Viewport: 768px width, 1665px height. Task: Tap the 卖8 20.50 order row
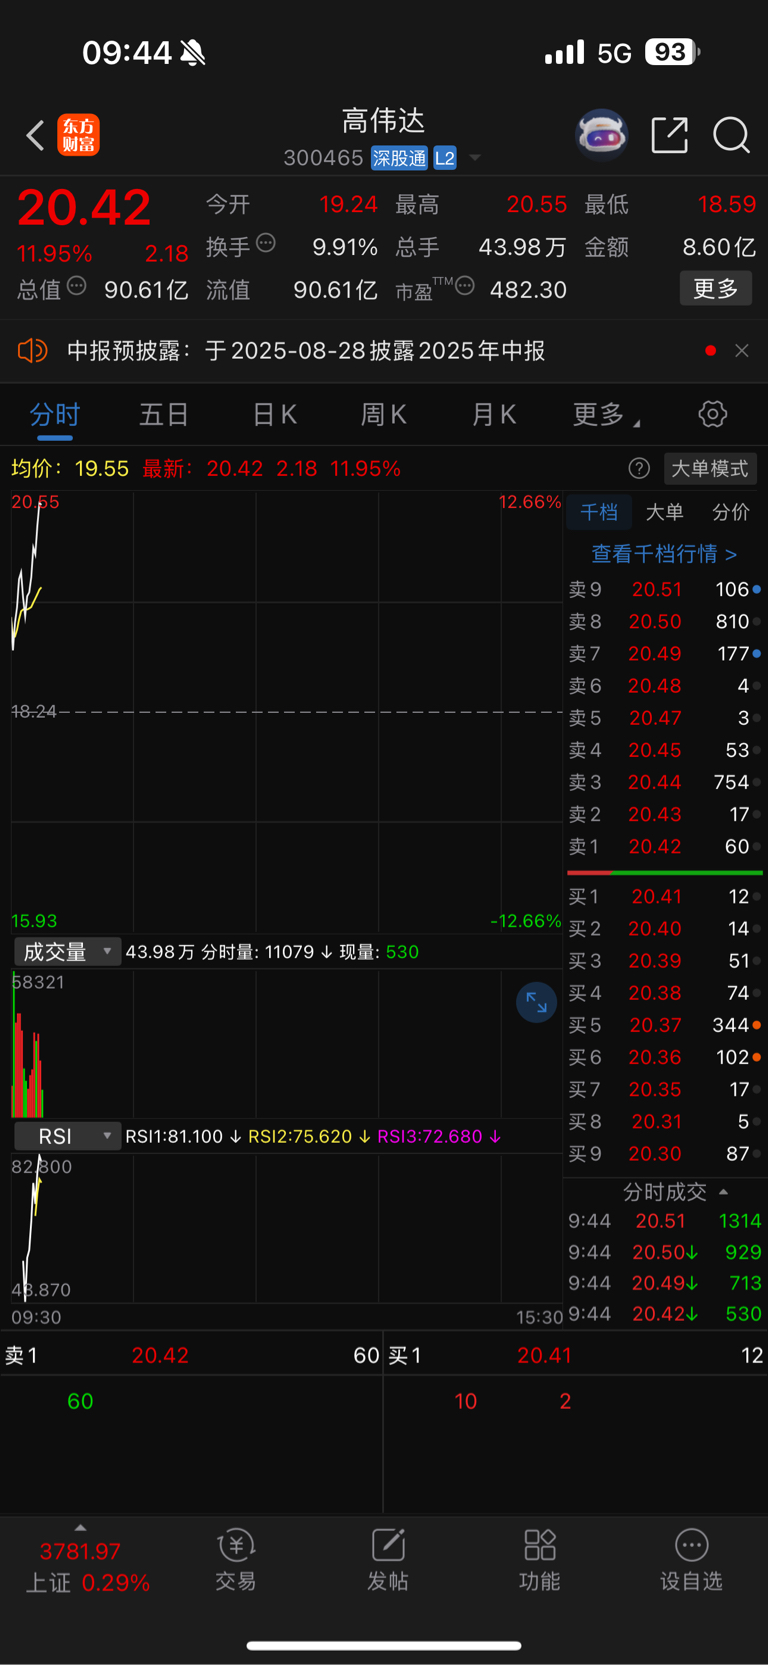pos(664,622)
